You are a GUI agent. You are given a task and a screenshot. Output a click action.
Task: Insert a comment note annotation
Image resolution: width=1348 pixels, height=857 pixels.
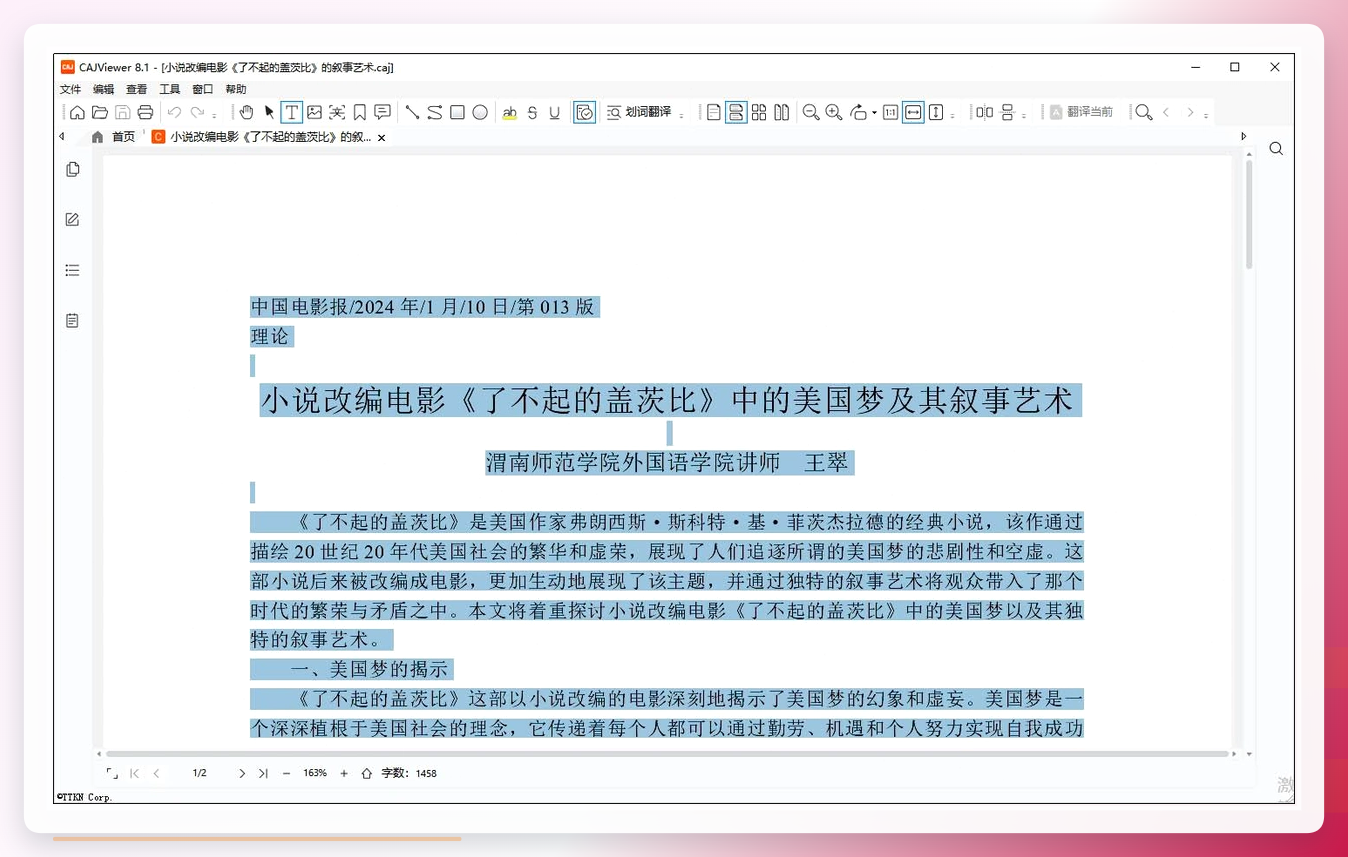[382, 112]
